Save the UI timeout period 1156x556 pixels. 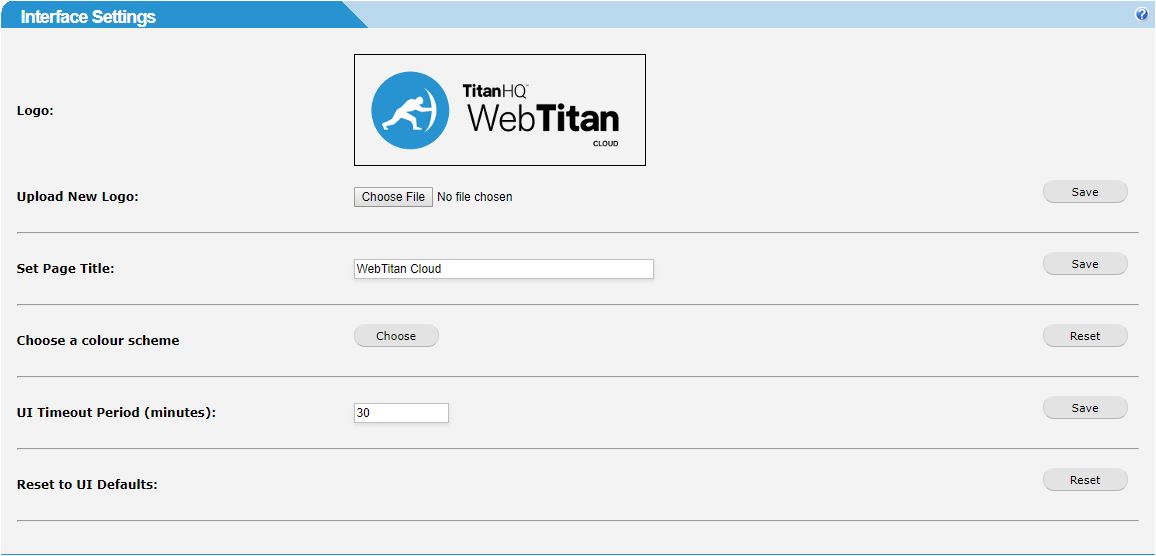coord(1085,408)
